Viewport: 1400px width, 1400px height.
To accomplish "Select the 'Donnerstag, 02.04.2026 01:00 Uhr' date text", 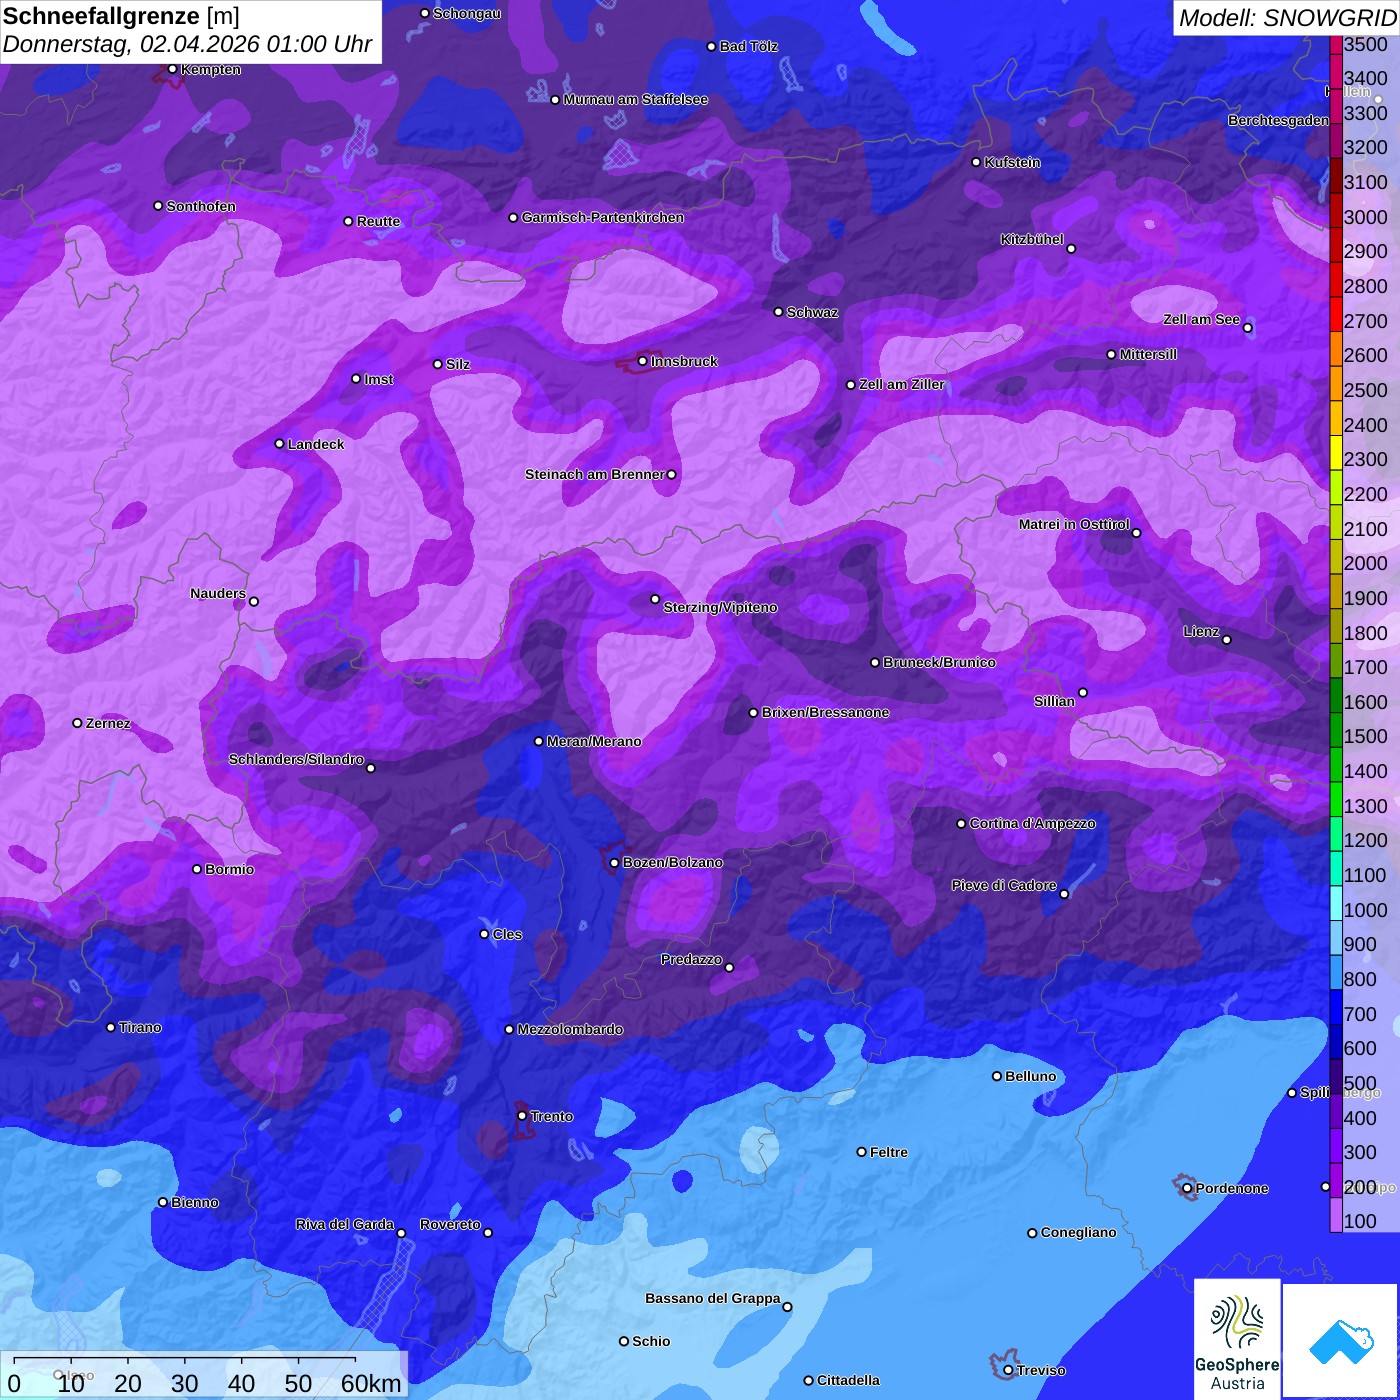I will tap(187, 45).
